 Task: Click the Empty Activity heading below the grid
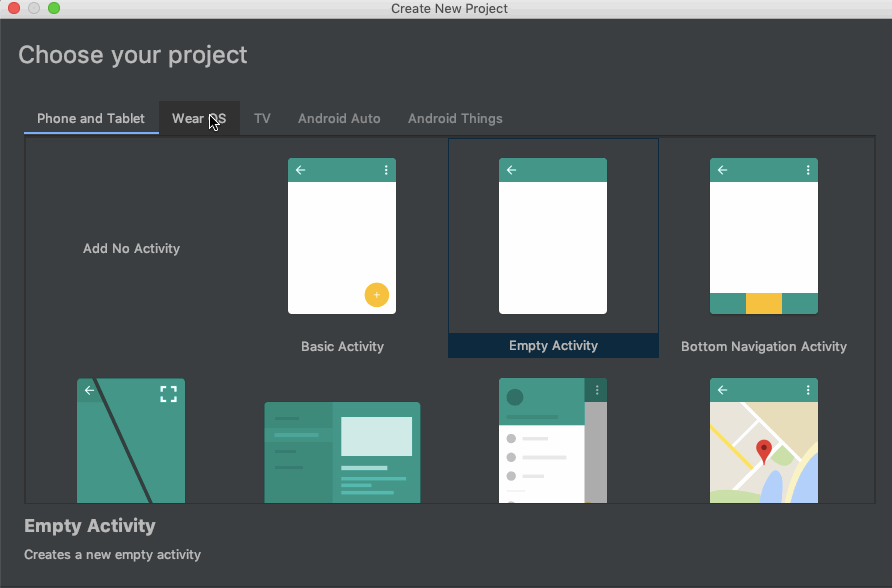pos(90,525)
